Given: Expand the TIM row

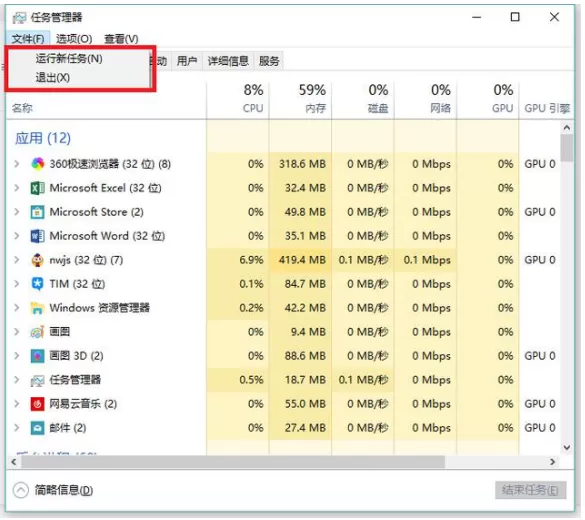Looking at the screenshot, I should point(16,284).
